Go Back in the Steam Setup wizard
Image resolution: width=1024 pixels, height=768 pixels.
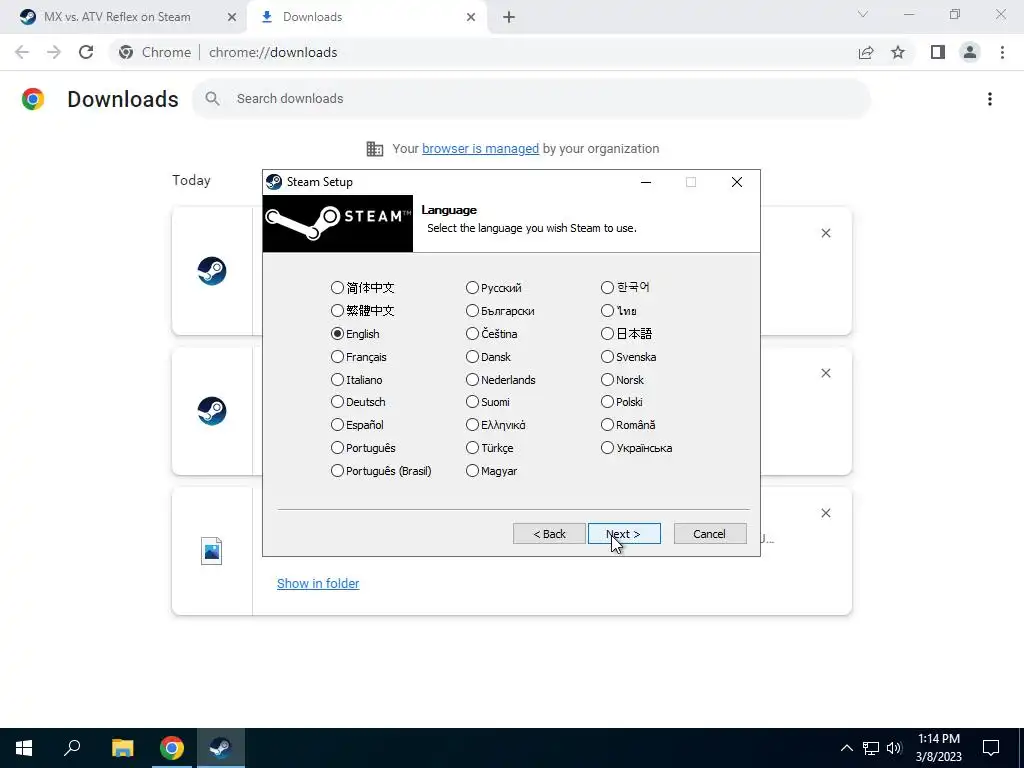549,534
